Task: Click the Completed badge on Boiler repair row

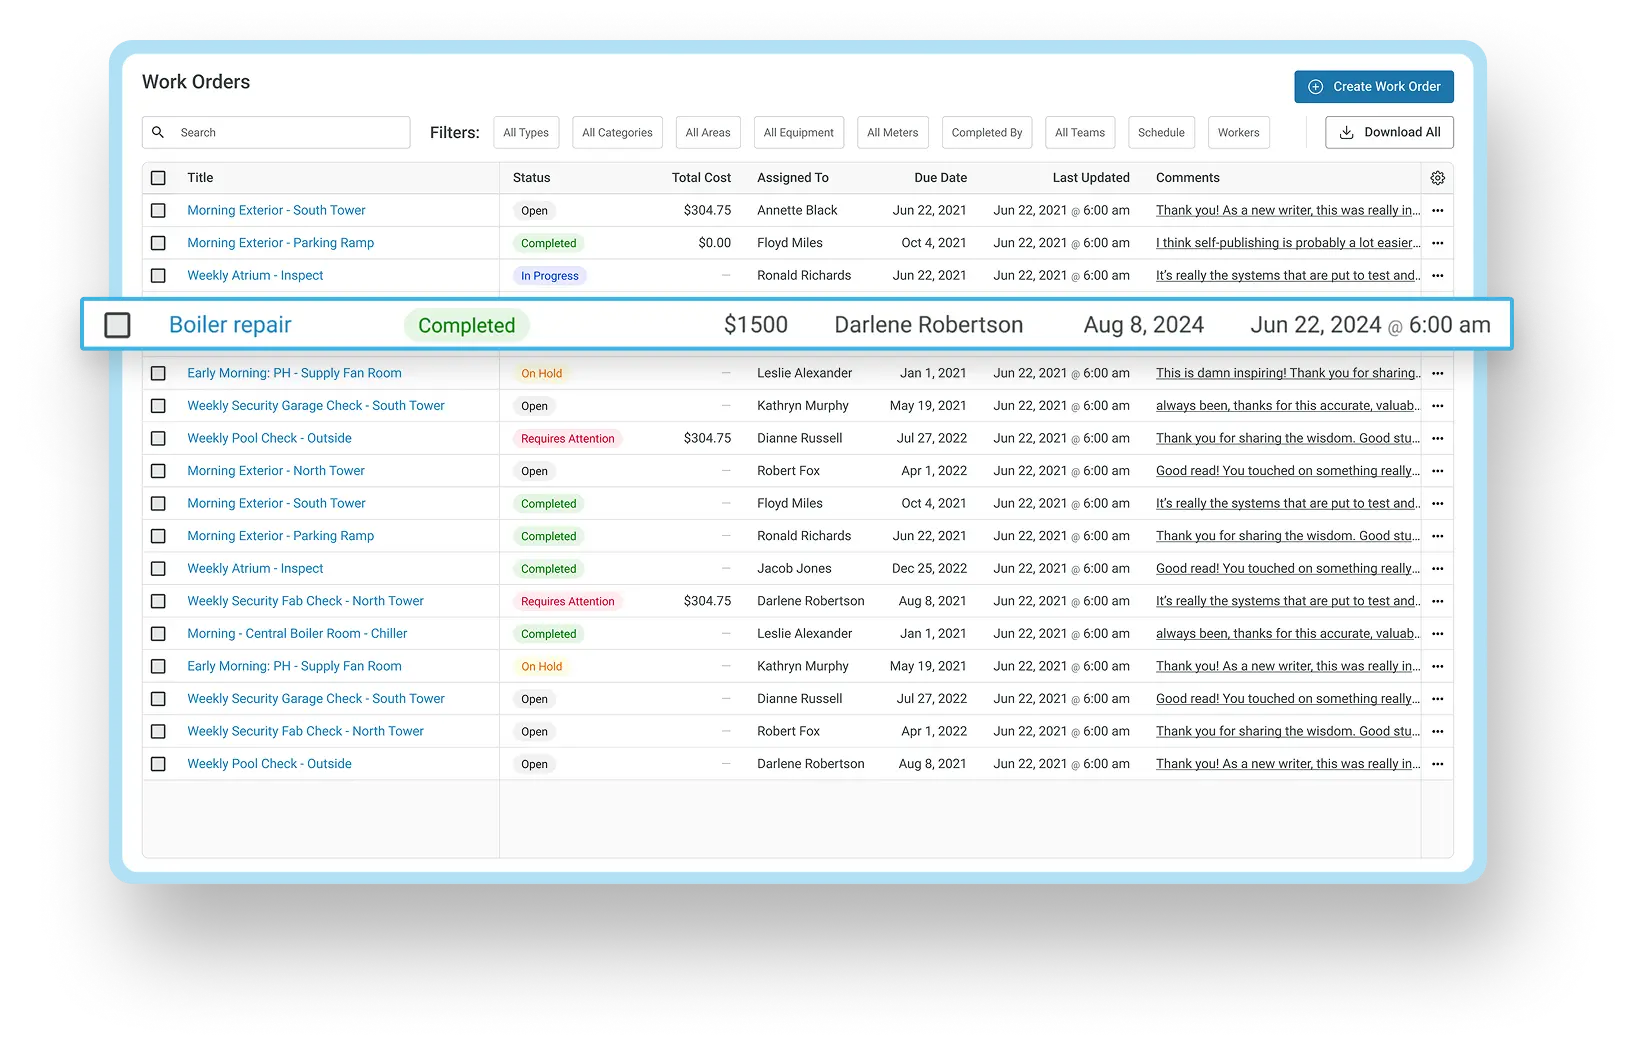Action: pyautogui.click(x=466, y=325)
